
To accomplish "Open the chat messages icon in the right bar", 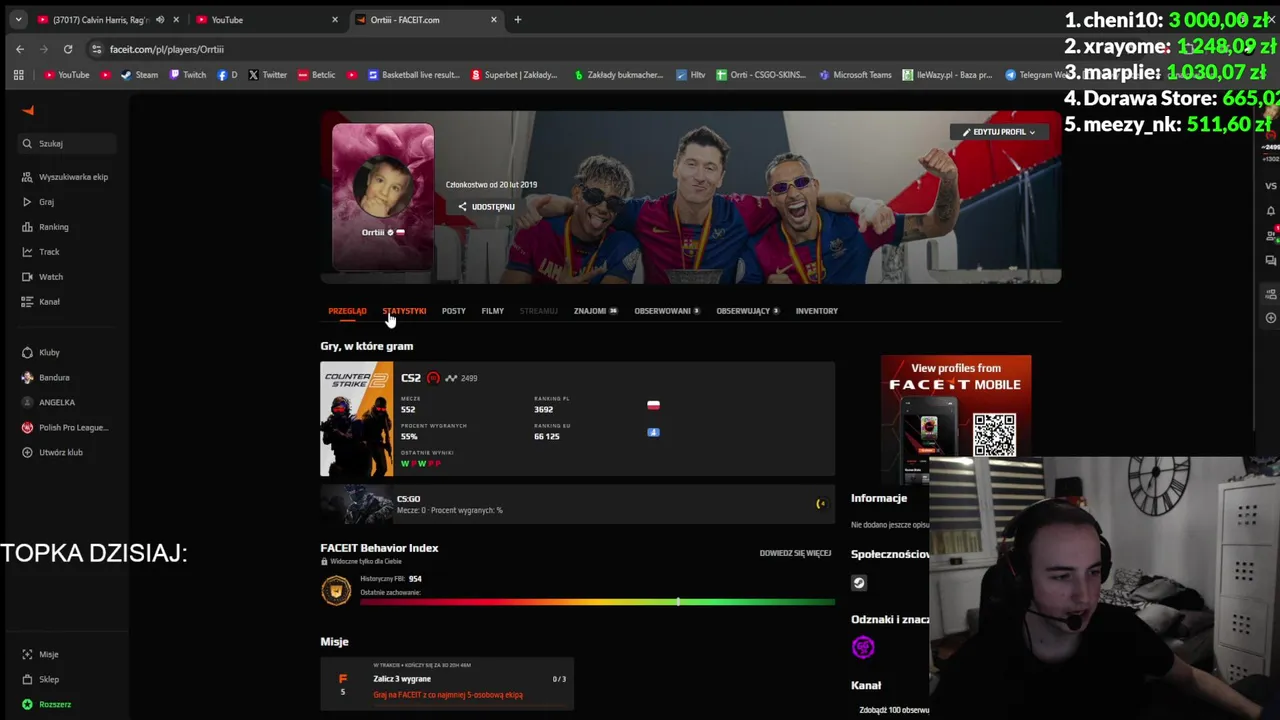I will point(1271,261).
